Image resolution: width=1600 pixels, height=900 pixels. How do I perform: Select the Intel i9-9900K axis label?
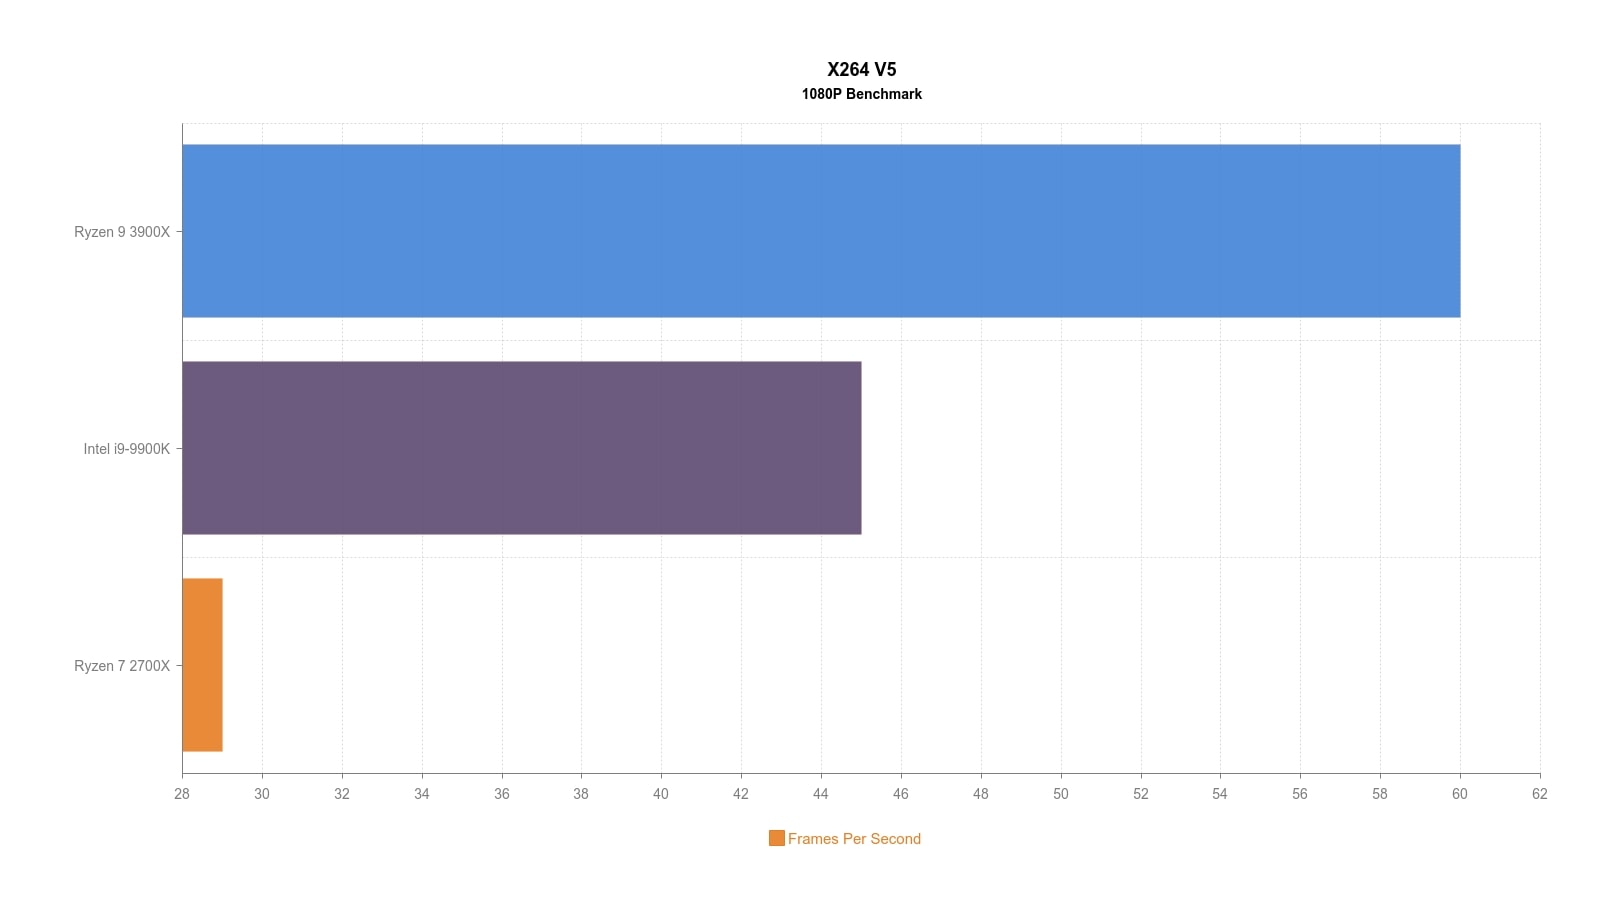[x=127, y=449]
